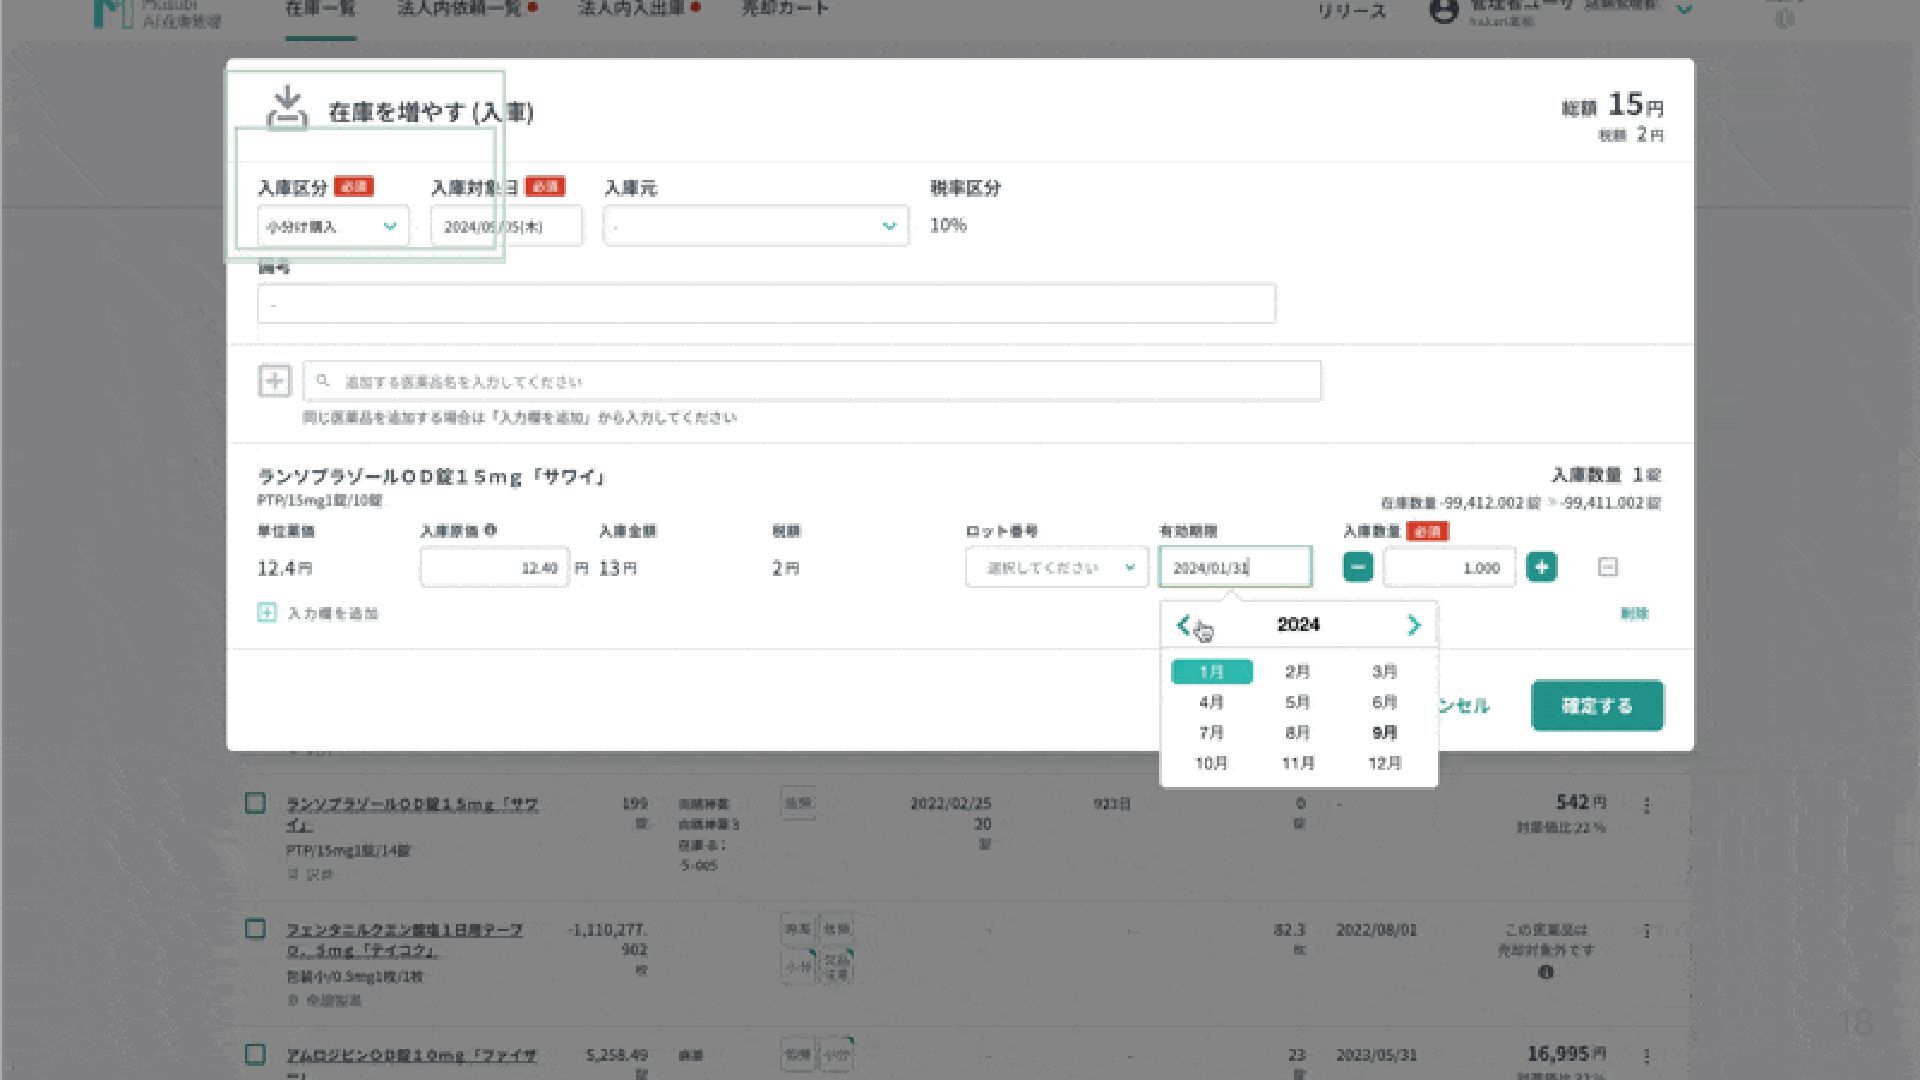The width and height of the screenshot is (1920, 1080).
Task: Open more menu for 16,995円 row
Action: tap(1646, 1055)
